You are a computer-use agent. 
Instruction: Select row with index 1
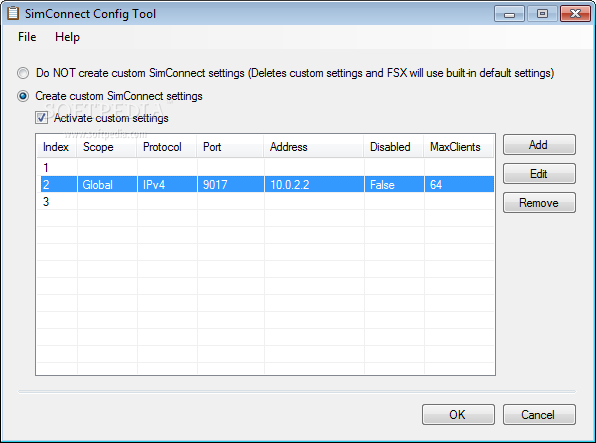265,168
